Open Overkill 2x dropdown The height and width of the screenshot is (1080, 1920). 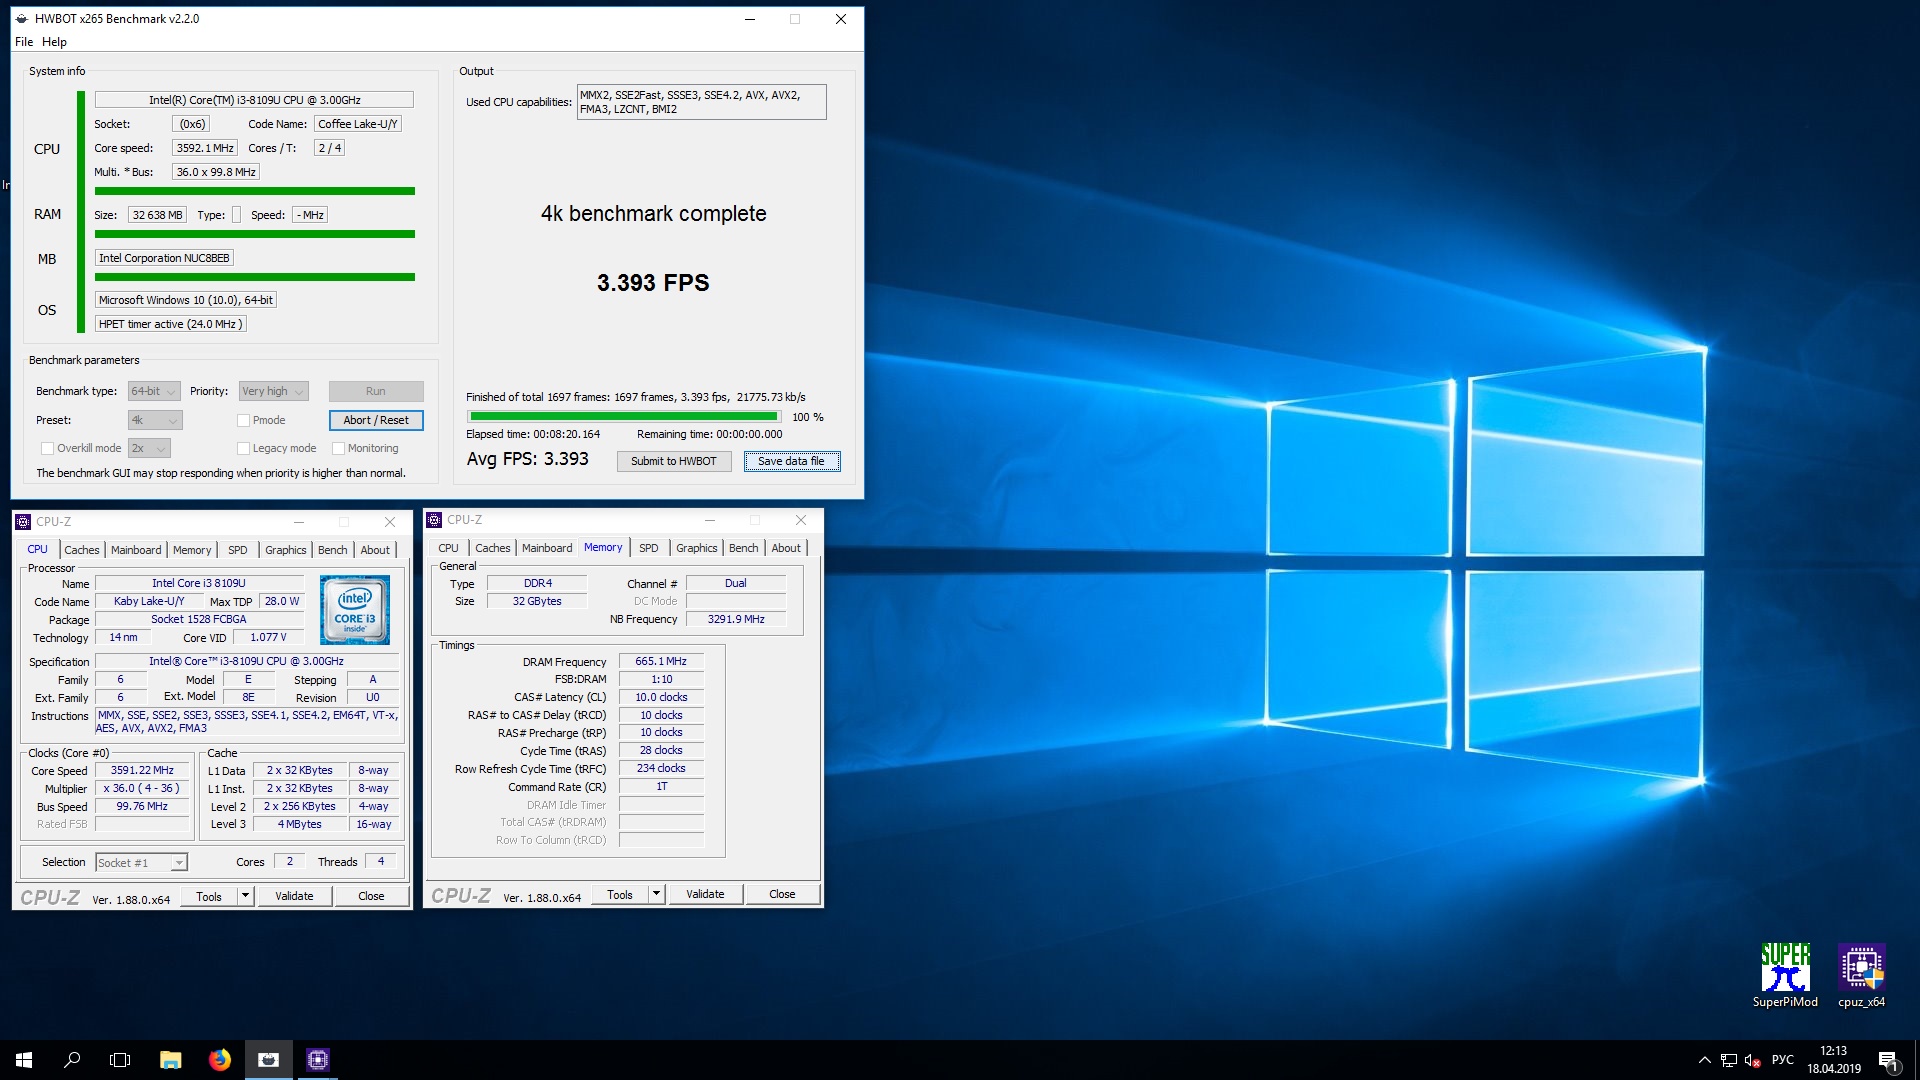point(149,449)
